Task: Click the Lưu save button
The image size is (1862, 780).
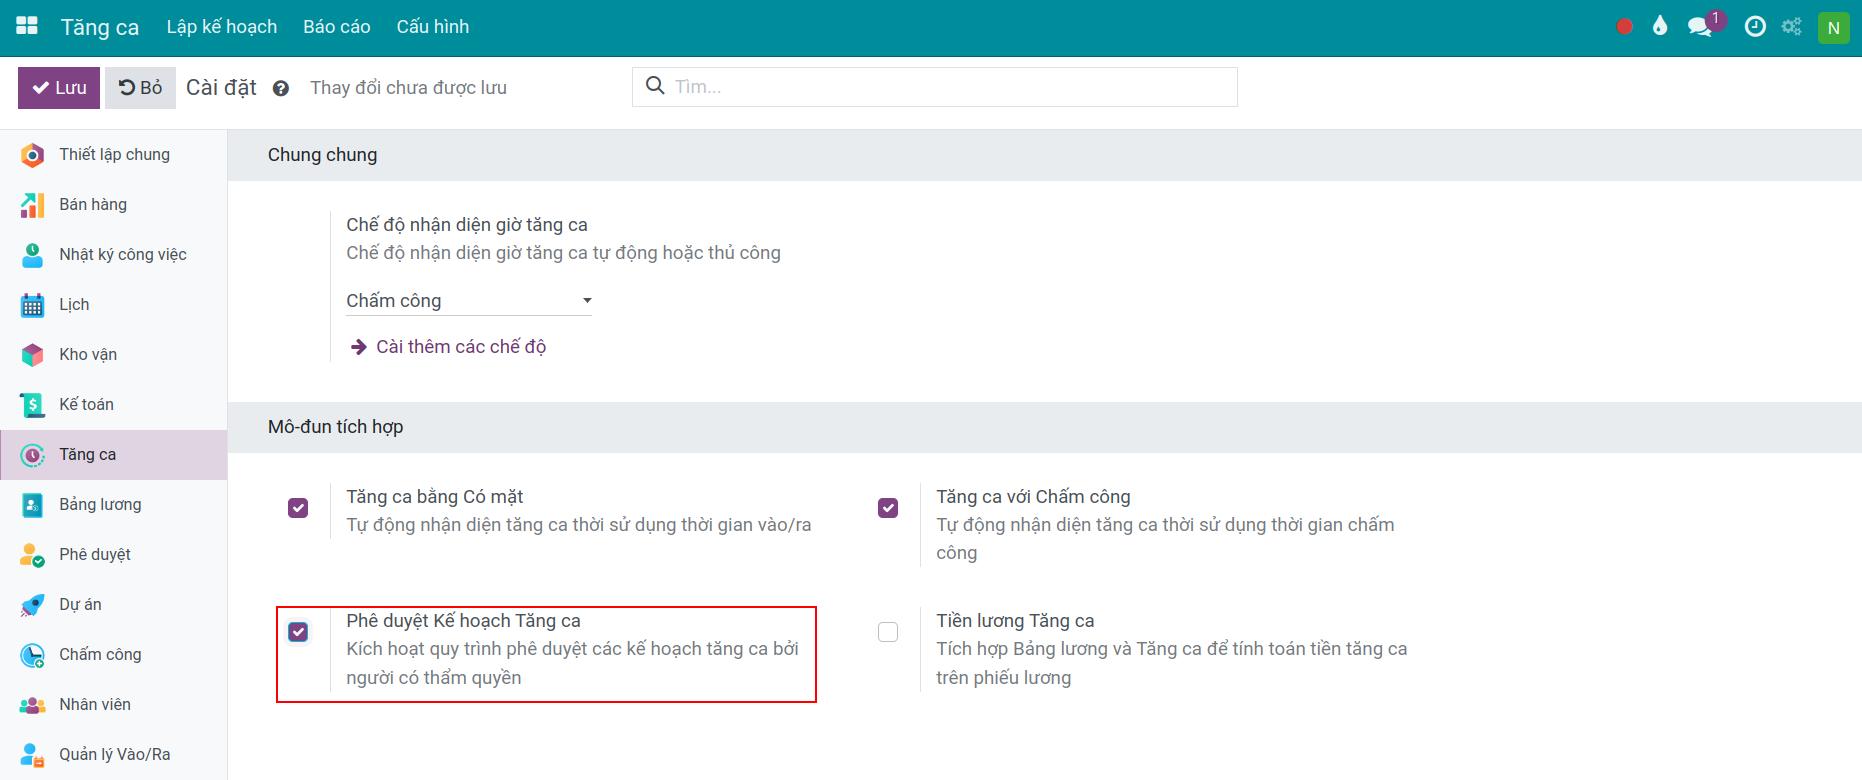Action: click(59, 88)
